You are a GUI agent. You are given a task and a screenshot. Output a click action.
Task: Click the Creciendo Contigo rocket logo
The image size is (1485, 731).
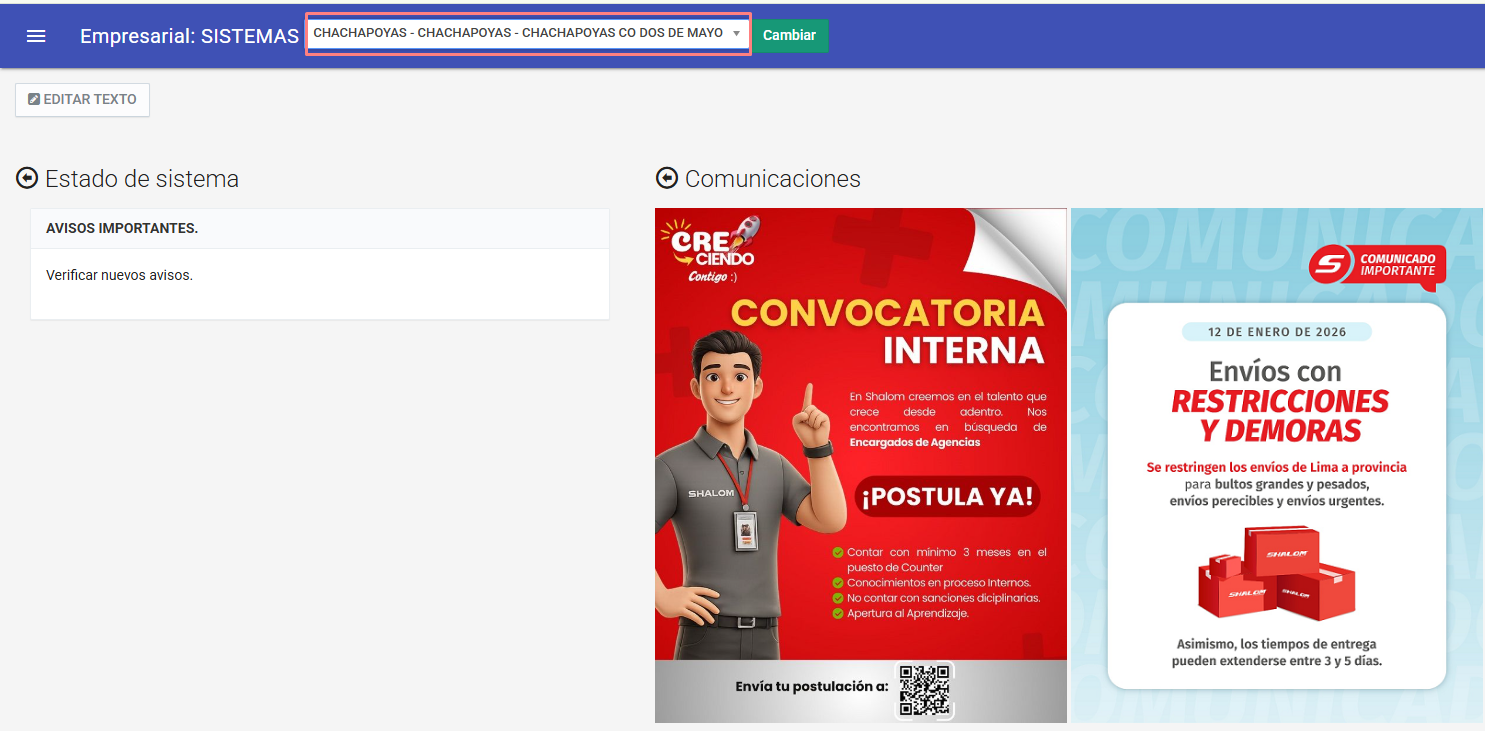[x=711, y=249]
